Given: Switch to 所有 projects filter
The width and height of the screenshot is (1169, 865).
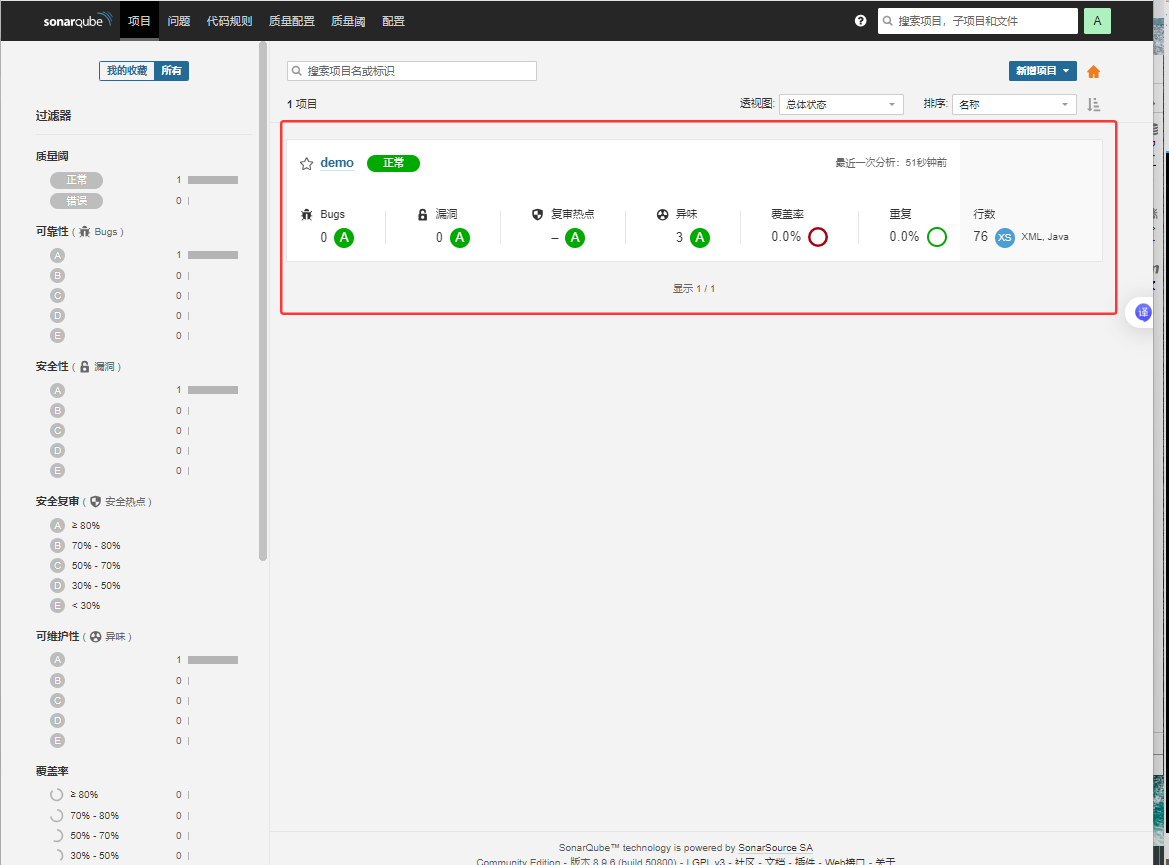Looking at the screenshot, I should coord(171,71).
